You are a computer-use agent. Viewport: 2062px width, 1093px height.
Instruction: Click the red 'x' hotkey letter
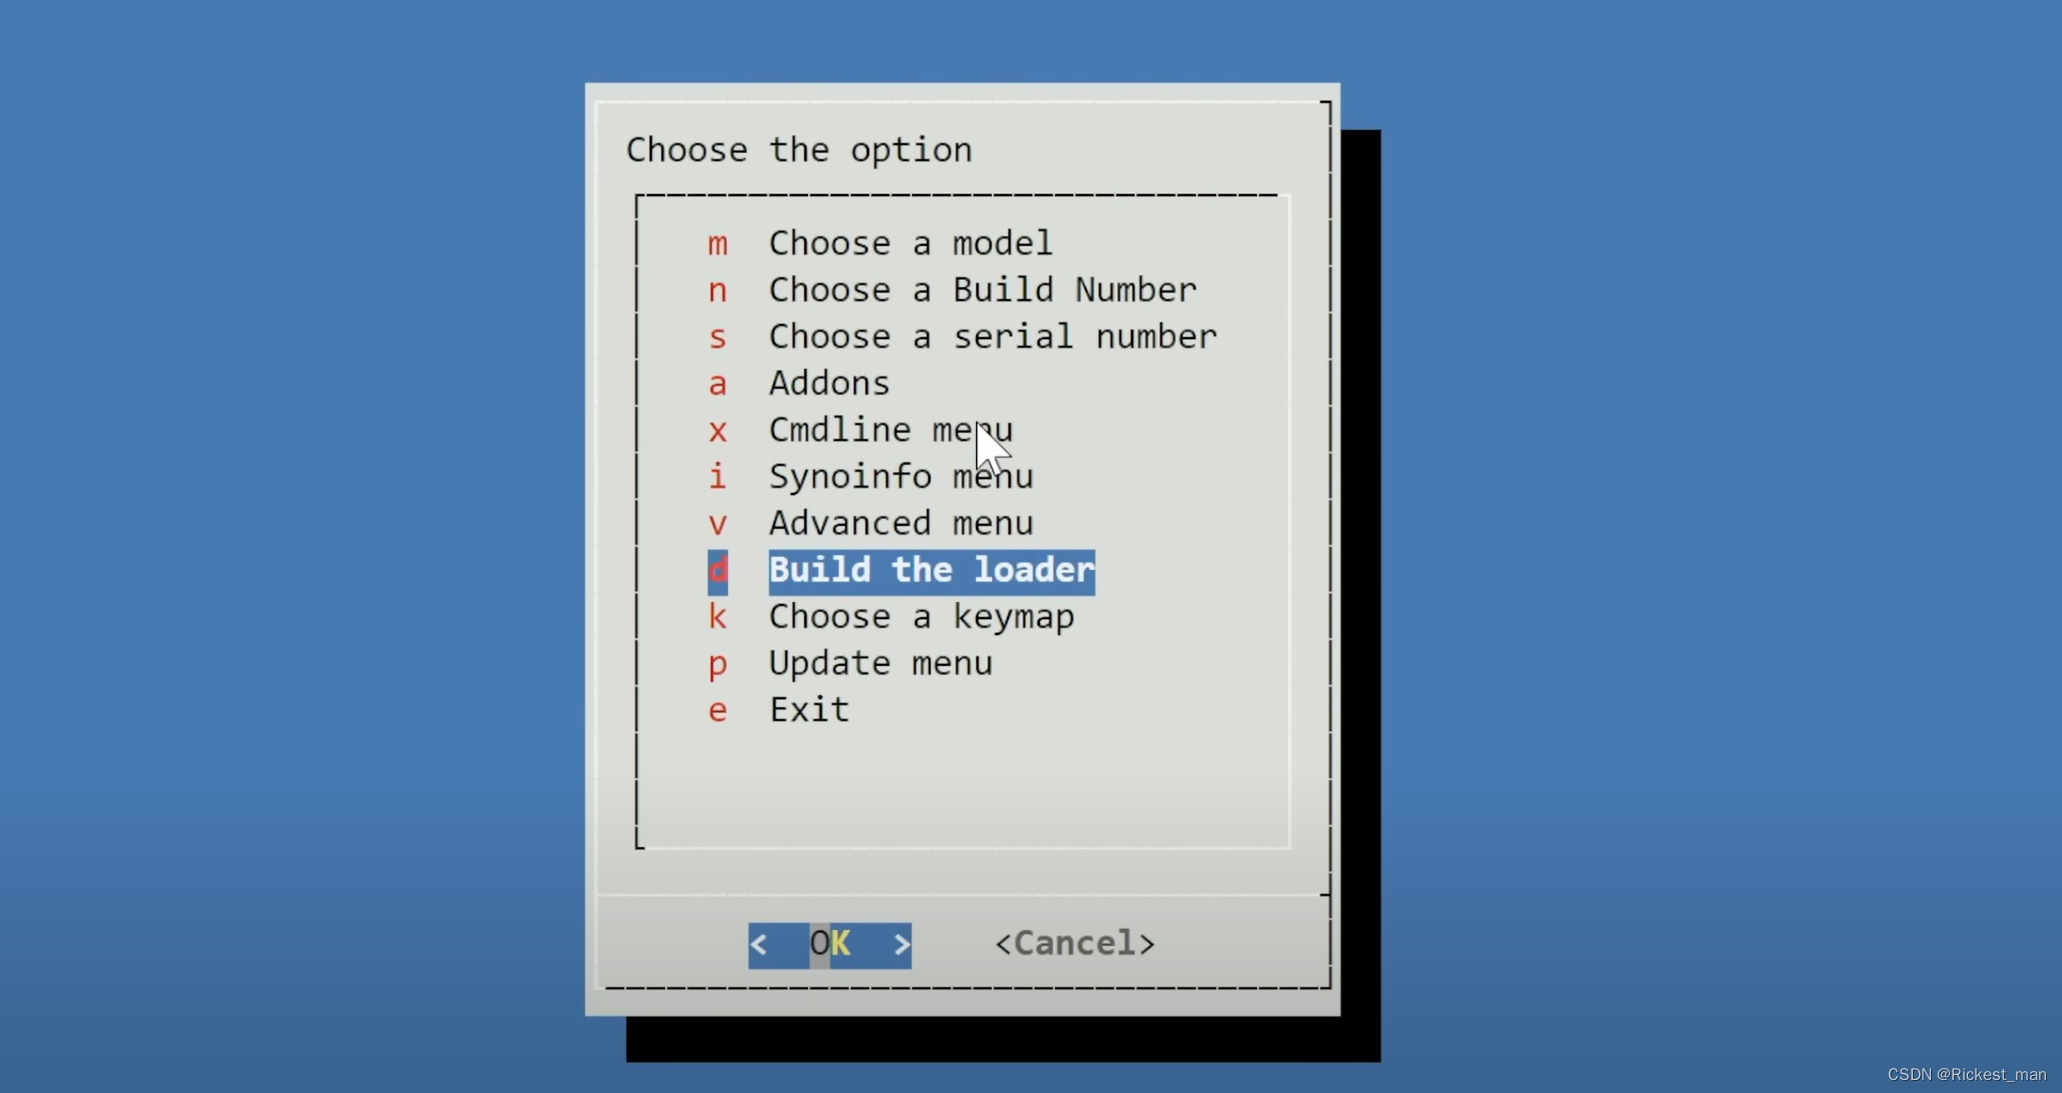pos(717,431)
